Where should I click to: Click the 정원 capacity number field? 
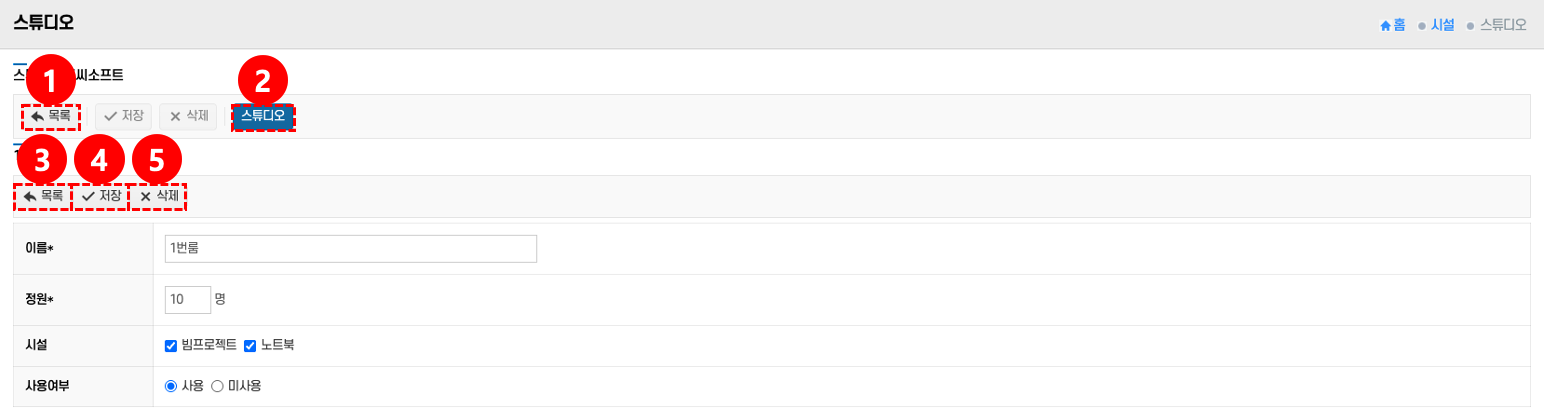tap(187, 299)
